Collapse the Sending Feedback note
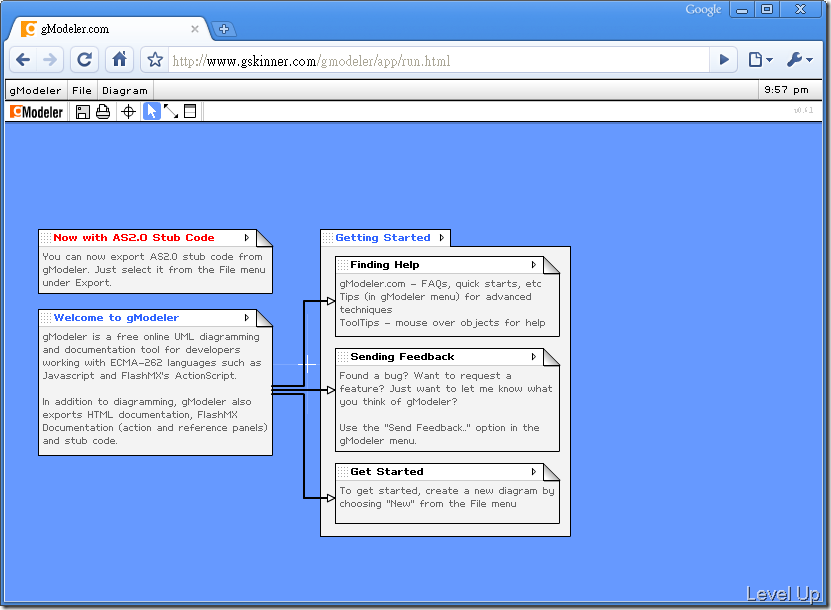Image resolution: width=831 pixels, height=610 pixels. 534,357
